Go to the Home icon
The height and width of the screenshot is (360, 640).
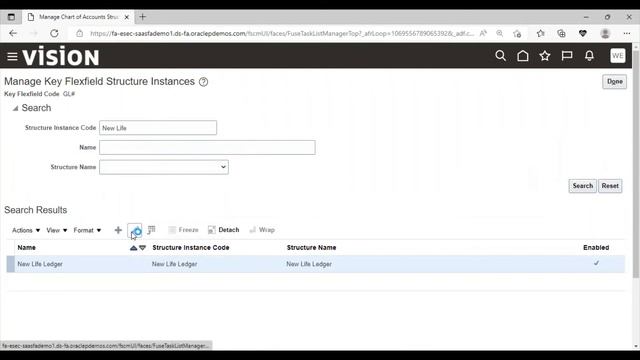pyautogui.click(x=522, y=56)
